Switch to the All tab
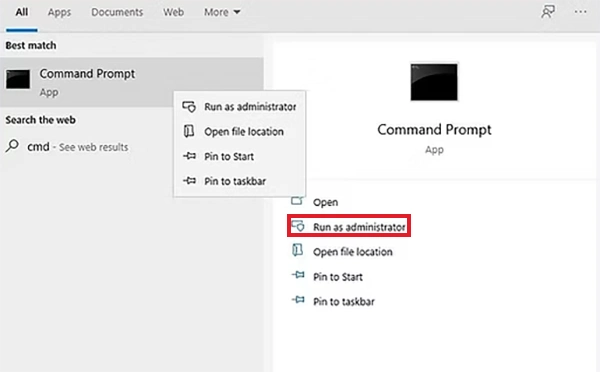 coord(21,12)
